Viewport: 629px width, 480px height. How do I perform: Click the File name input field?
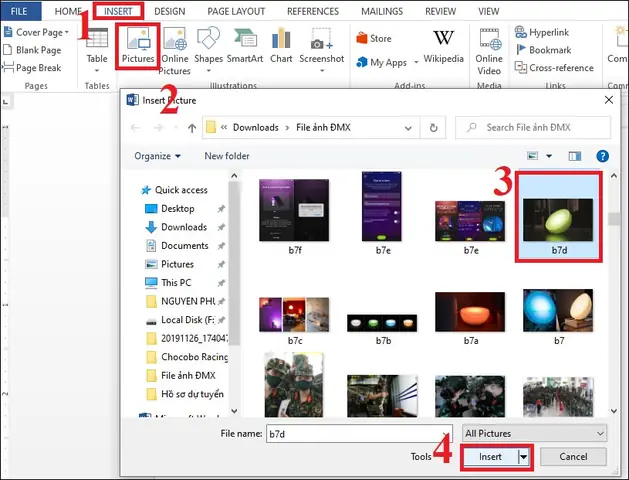pos(354,434)
